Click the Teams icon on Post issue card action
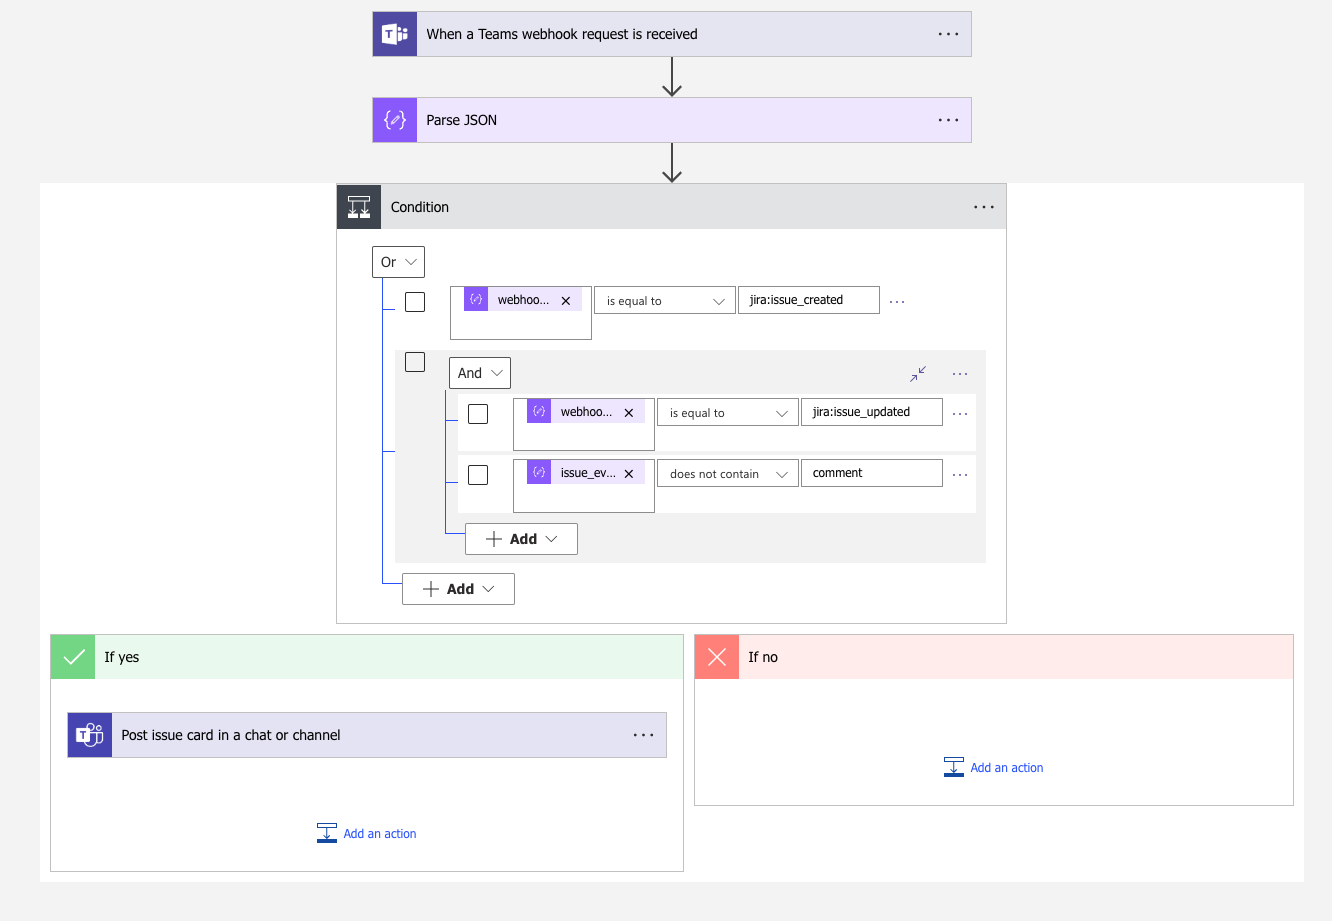The image size is (1332, 921). (89, 734)
